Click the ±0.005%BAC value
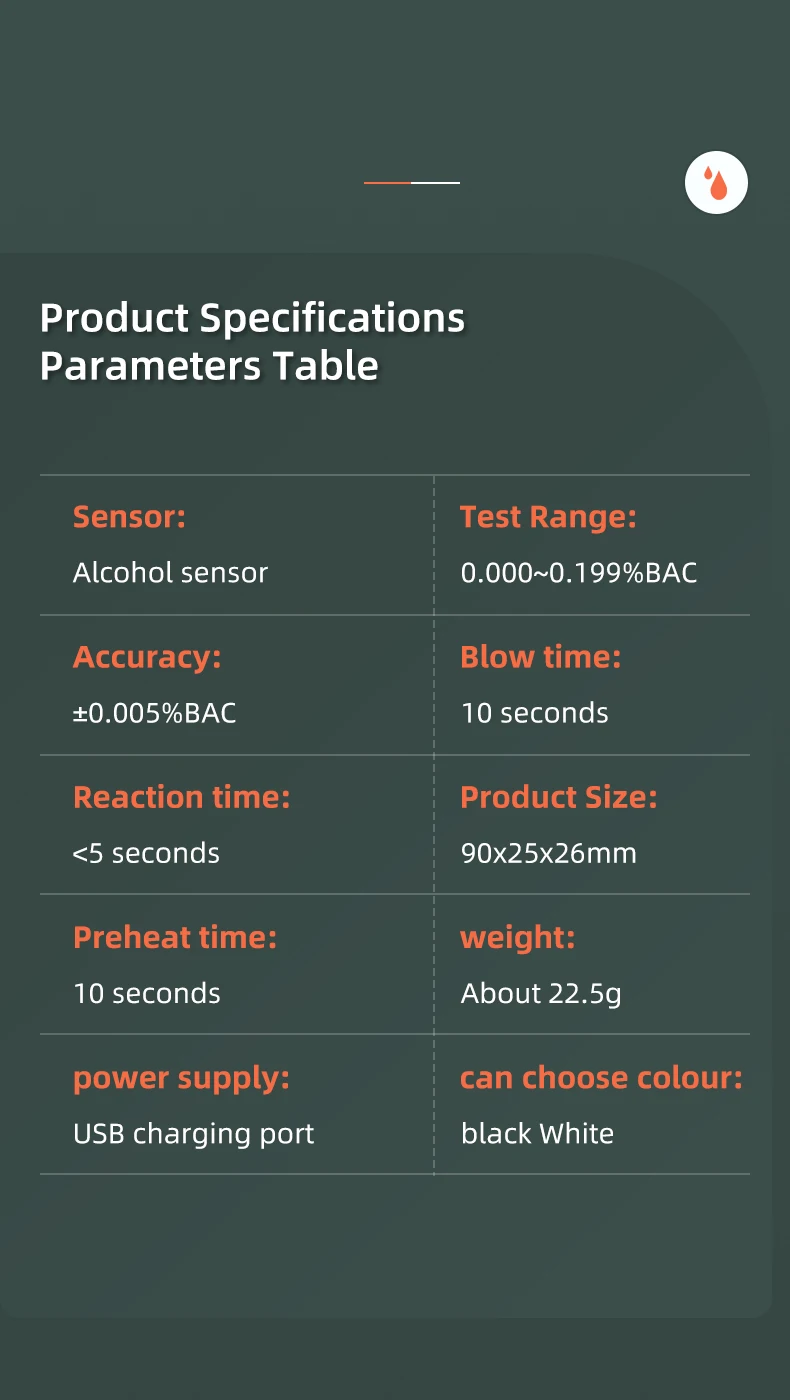Image resolution: width=790 pixels, height=1400 pixels. coord(154,713)
